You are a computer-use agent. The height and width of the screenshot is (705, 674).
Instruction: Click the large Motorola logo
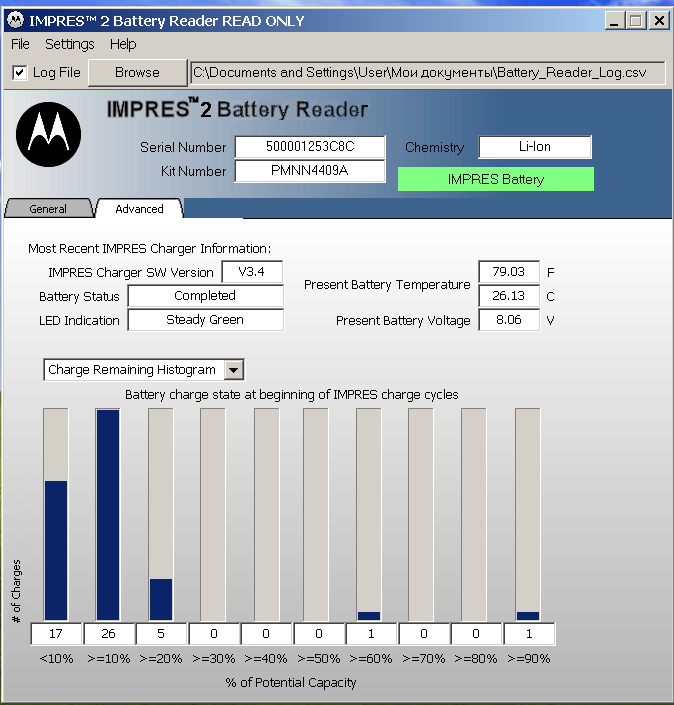pyautogui.click(x=49, y=134)
